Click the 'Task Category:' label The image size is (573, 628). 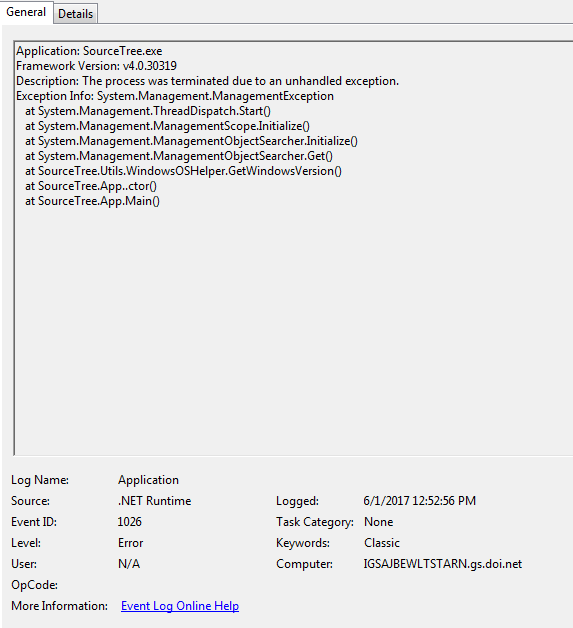315,522
